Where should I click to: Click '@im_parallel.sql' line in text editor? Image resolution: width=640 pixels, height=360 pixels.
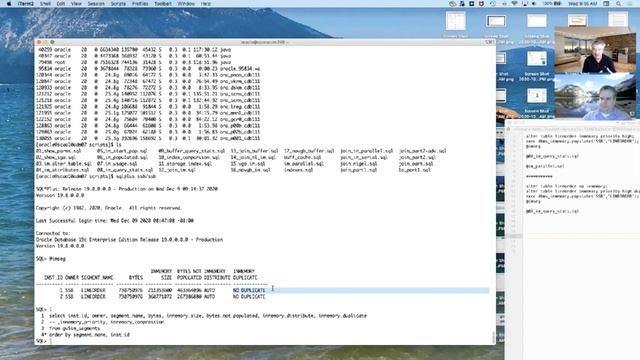545,166
